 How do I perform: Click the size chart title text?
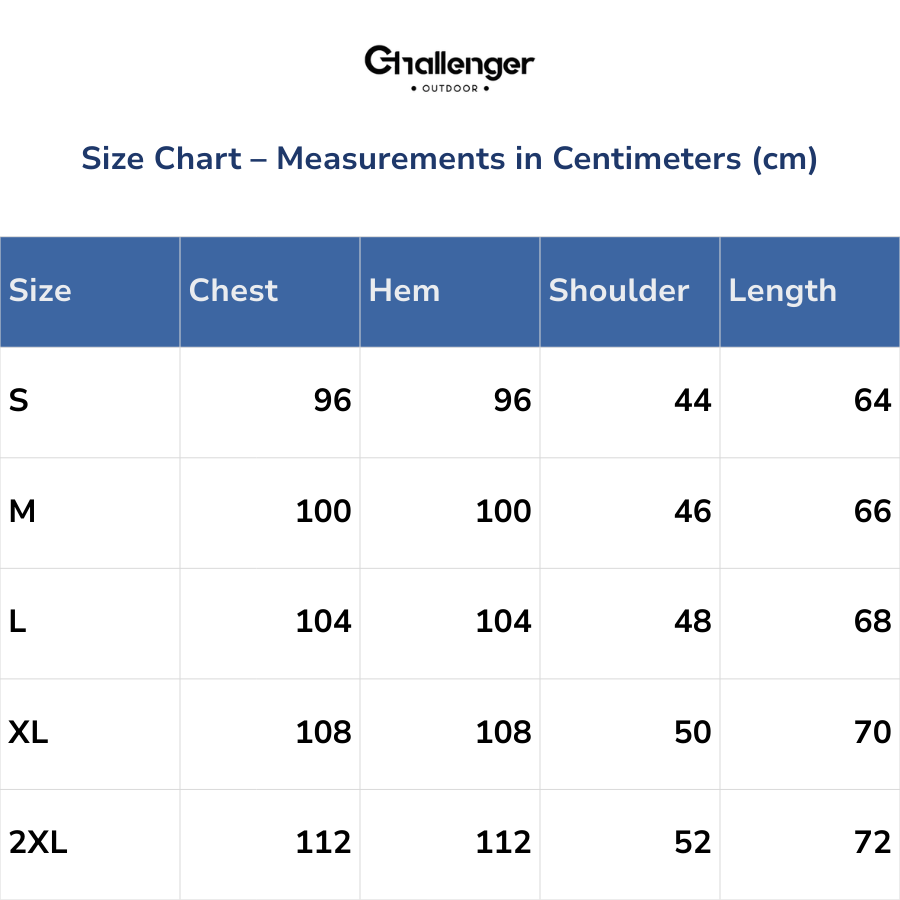(x=449, y=159)
